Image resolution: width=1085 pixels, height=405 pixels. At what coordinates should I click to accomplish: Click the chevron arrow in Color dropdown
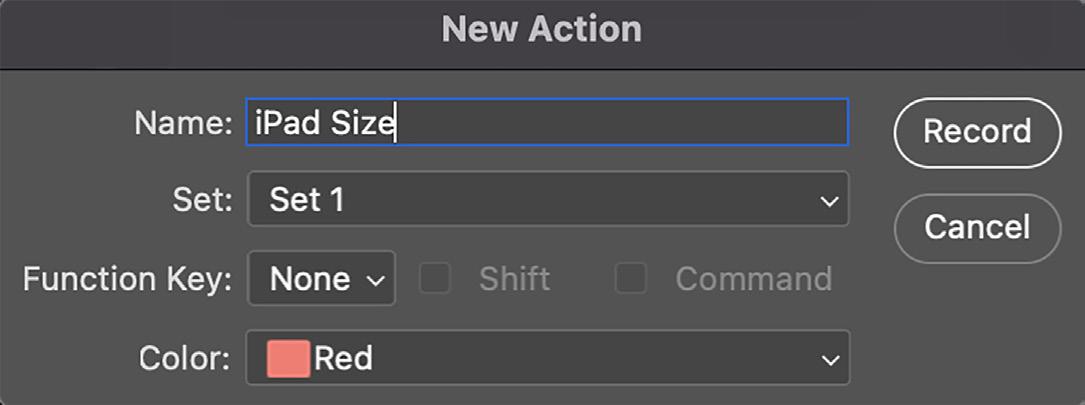coord(829,359)
